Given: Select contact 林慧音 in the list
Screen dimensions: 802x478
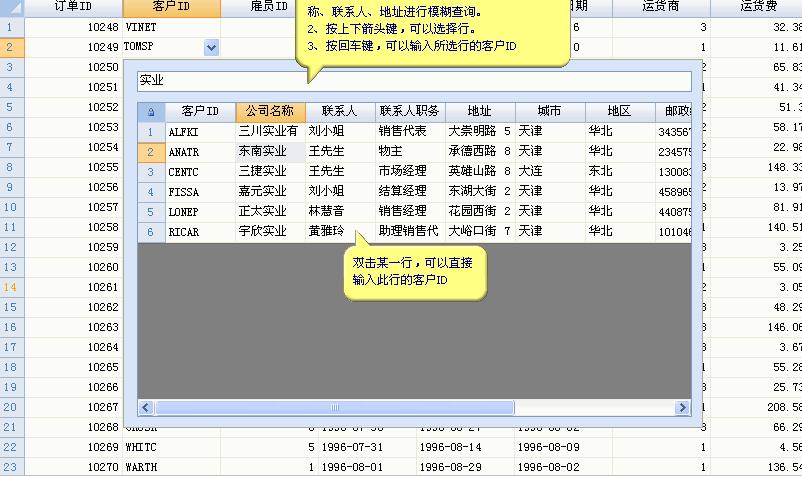Looking at the screenshot, I should pyautogui.click(x=326, y=212).
